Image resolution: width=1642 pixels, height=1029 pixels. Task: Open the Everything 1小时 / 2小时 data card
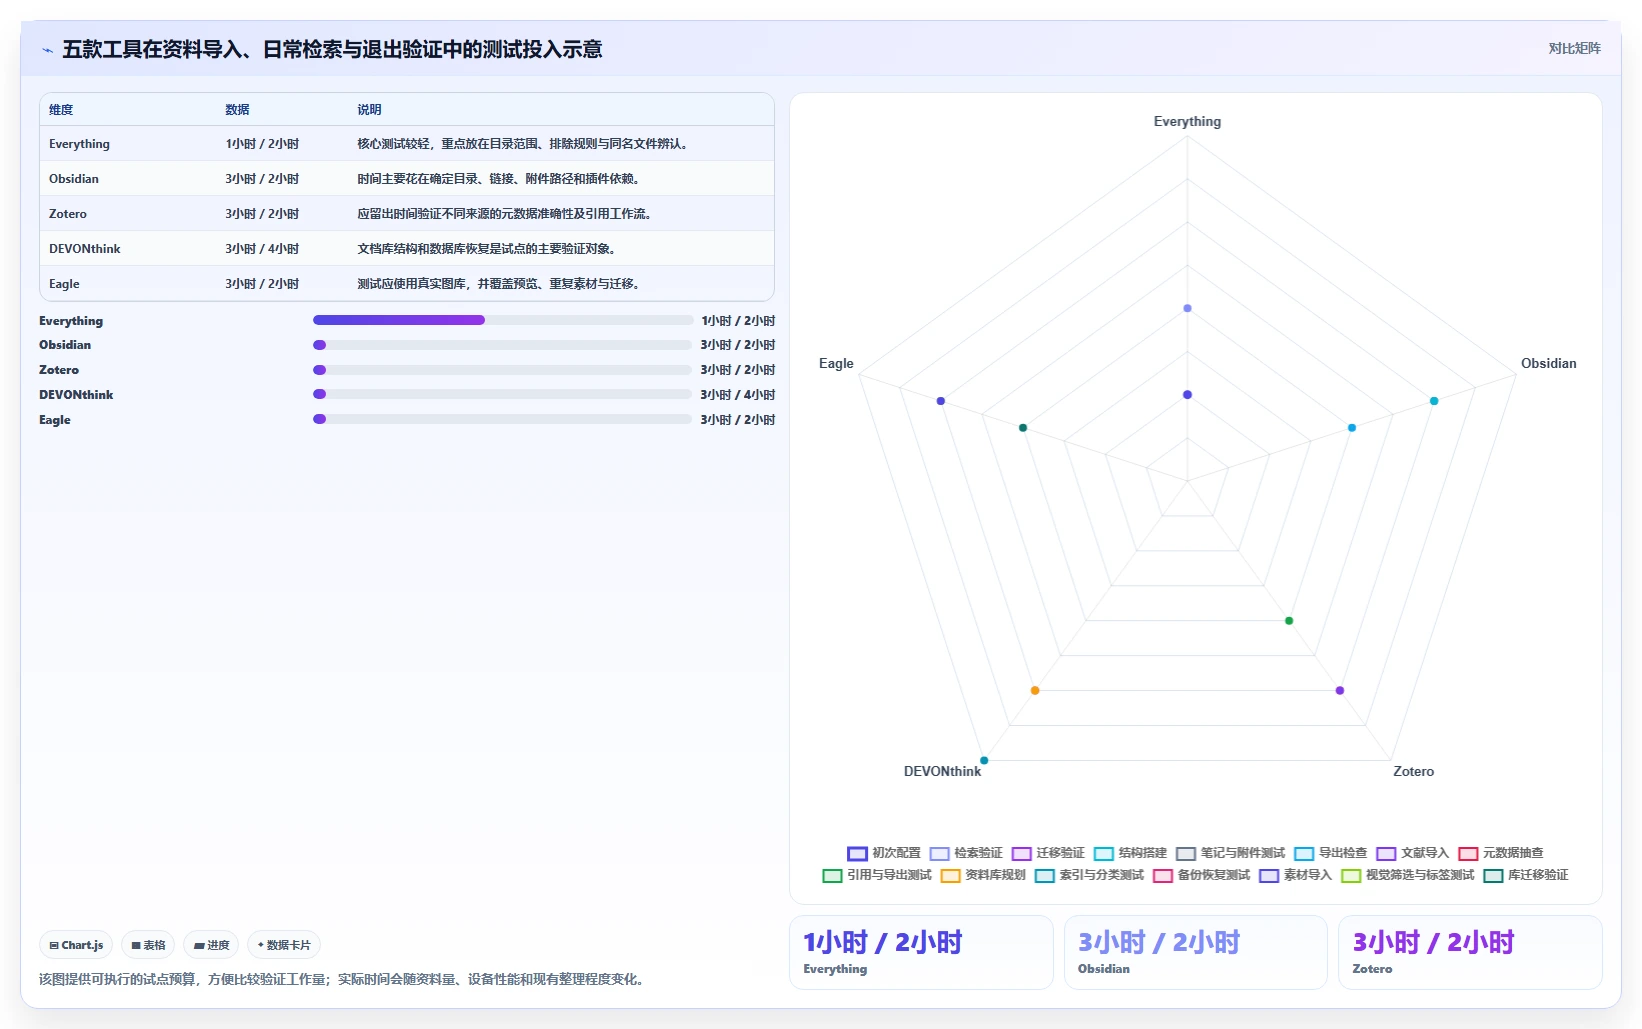[921, 953]
